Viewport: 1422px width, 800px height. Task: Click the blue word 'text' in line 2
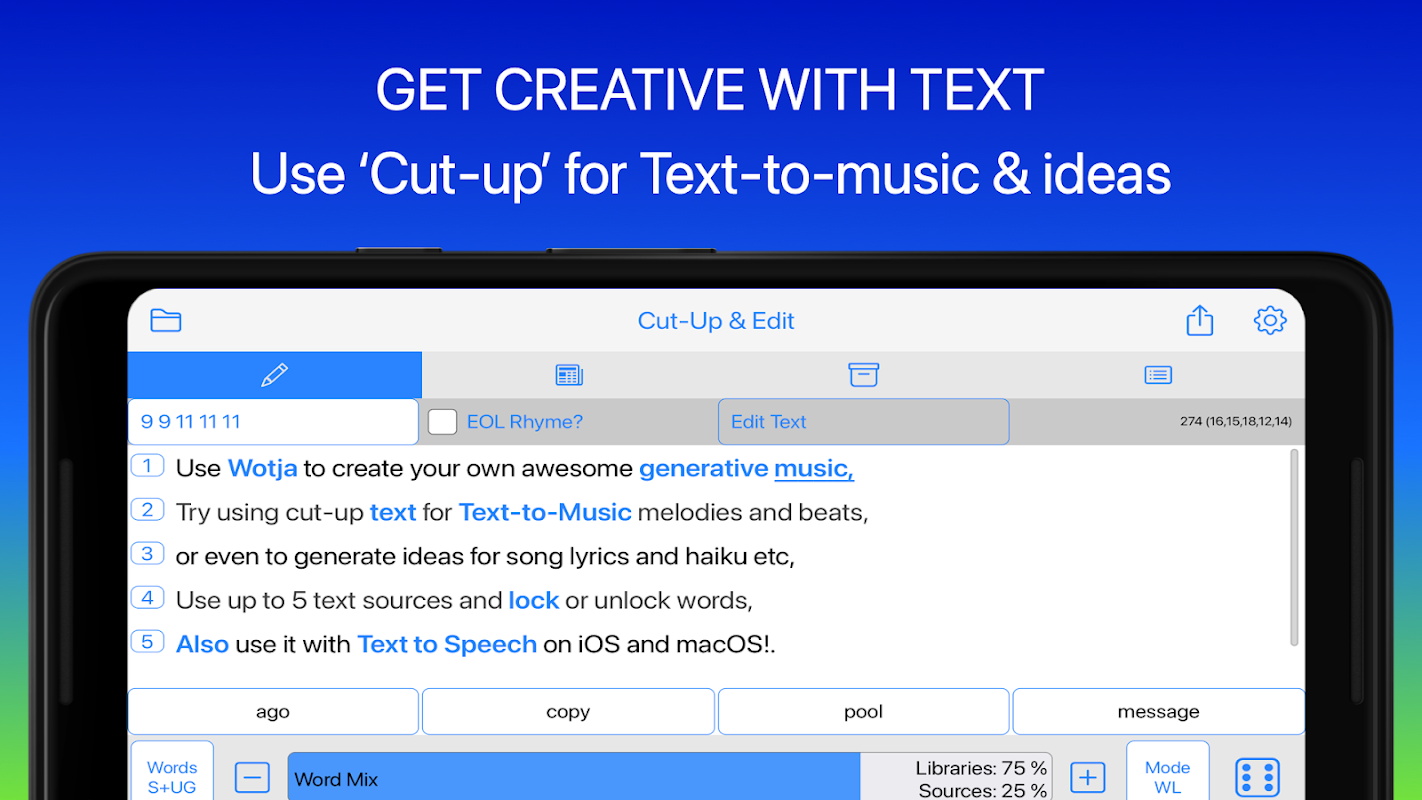393,512
